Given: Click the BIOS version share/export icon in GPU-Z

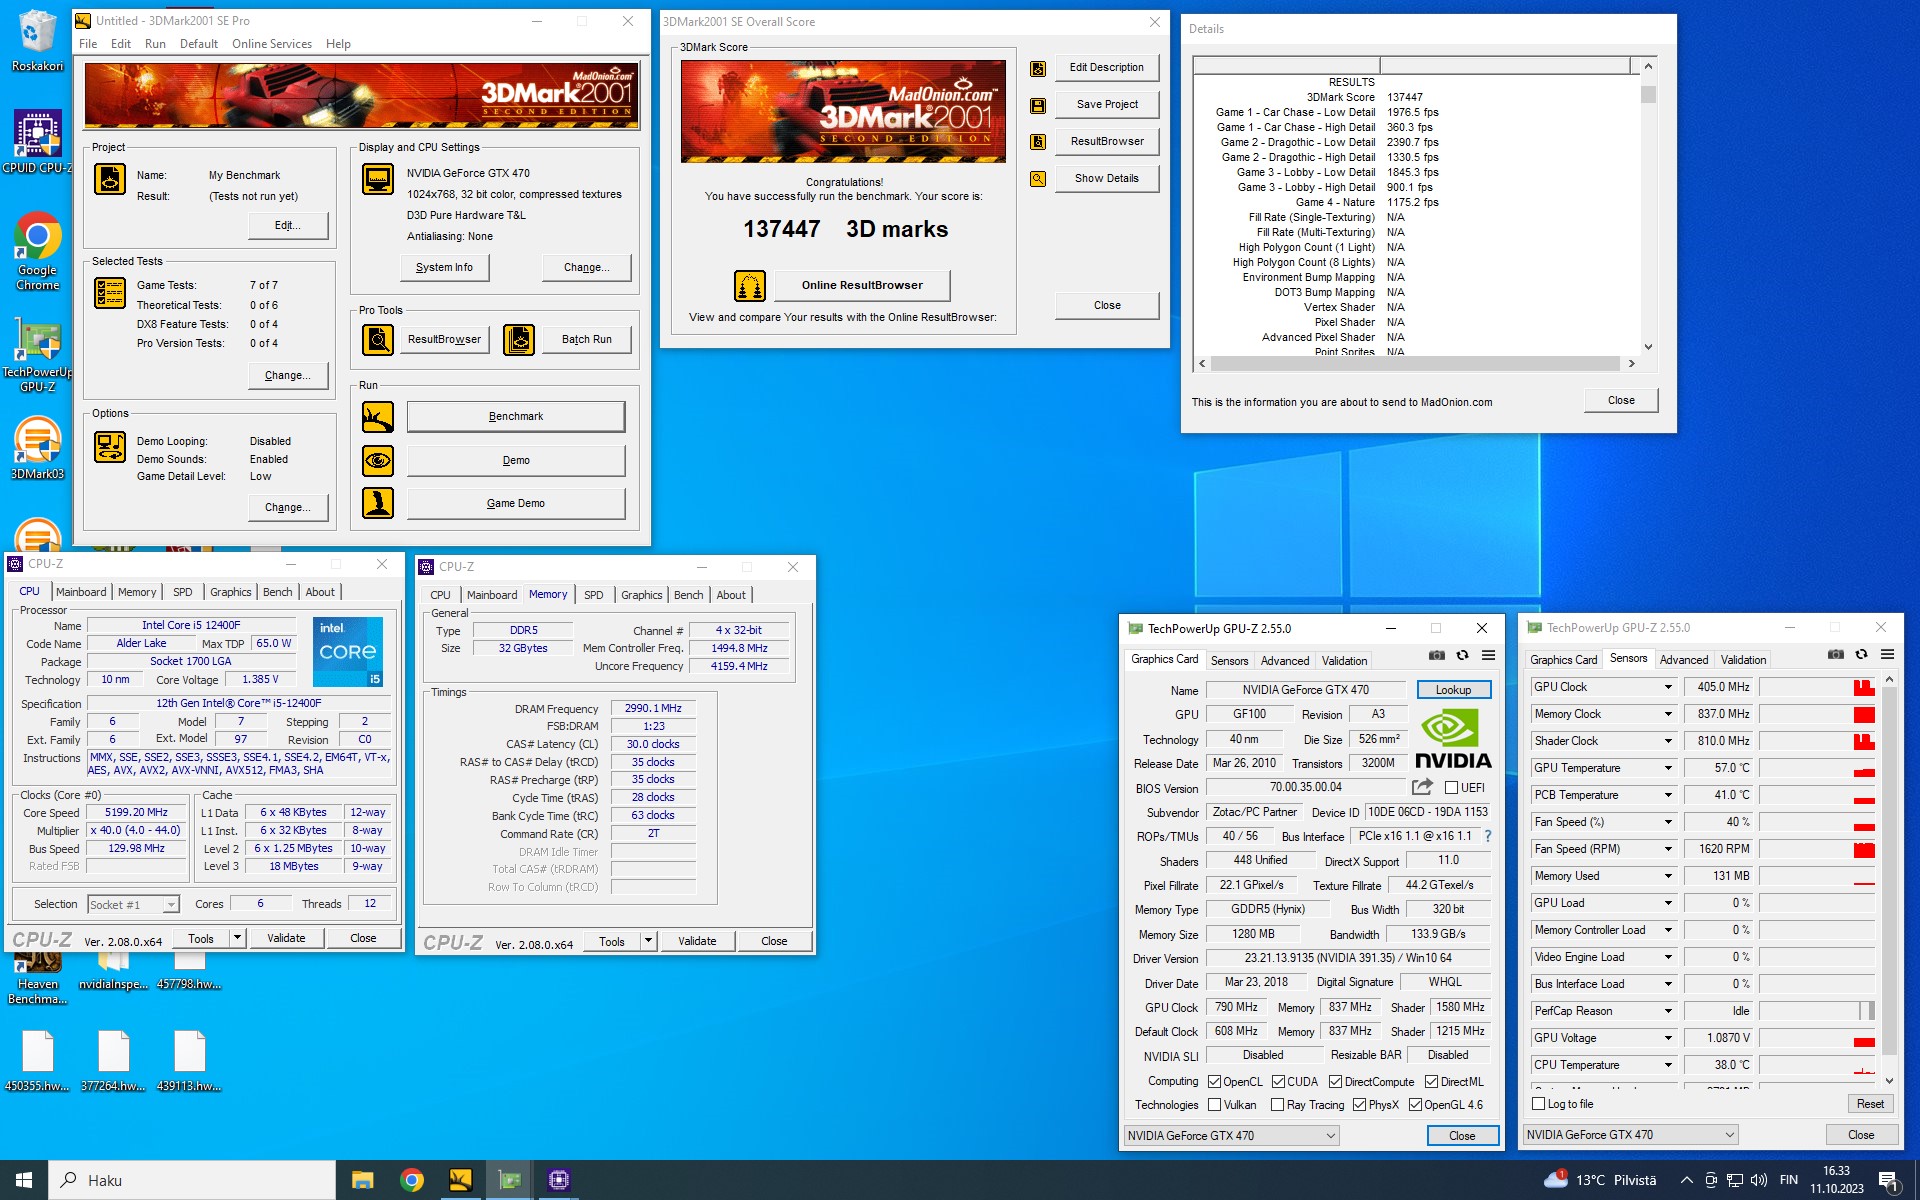Looking at the screenshot, I should click(1422, 787).
